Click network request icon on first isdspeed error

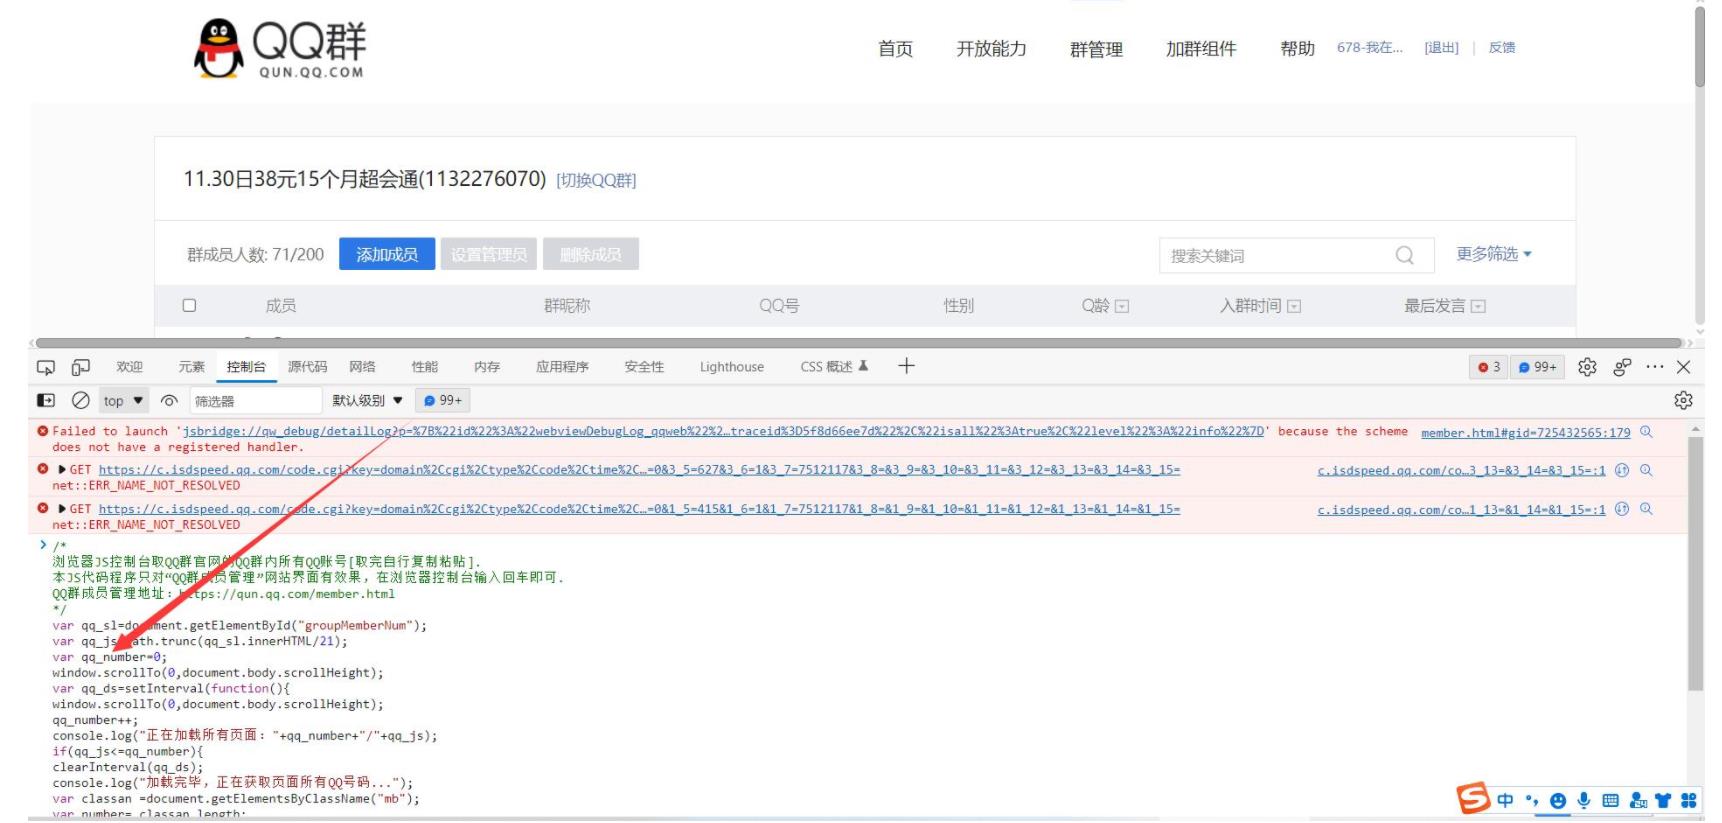click(1622, 469)
